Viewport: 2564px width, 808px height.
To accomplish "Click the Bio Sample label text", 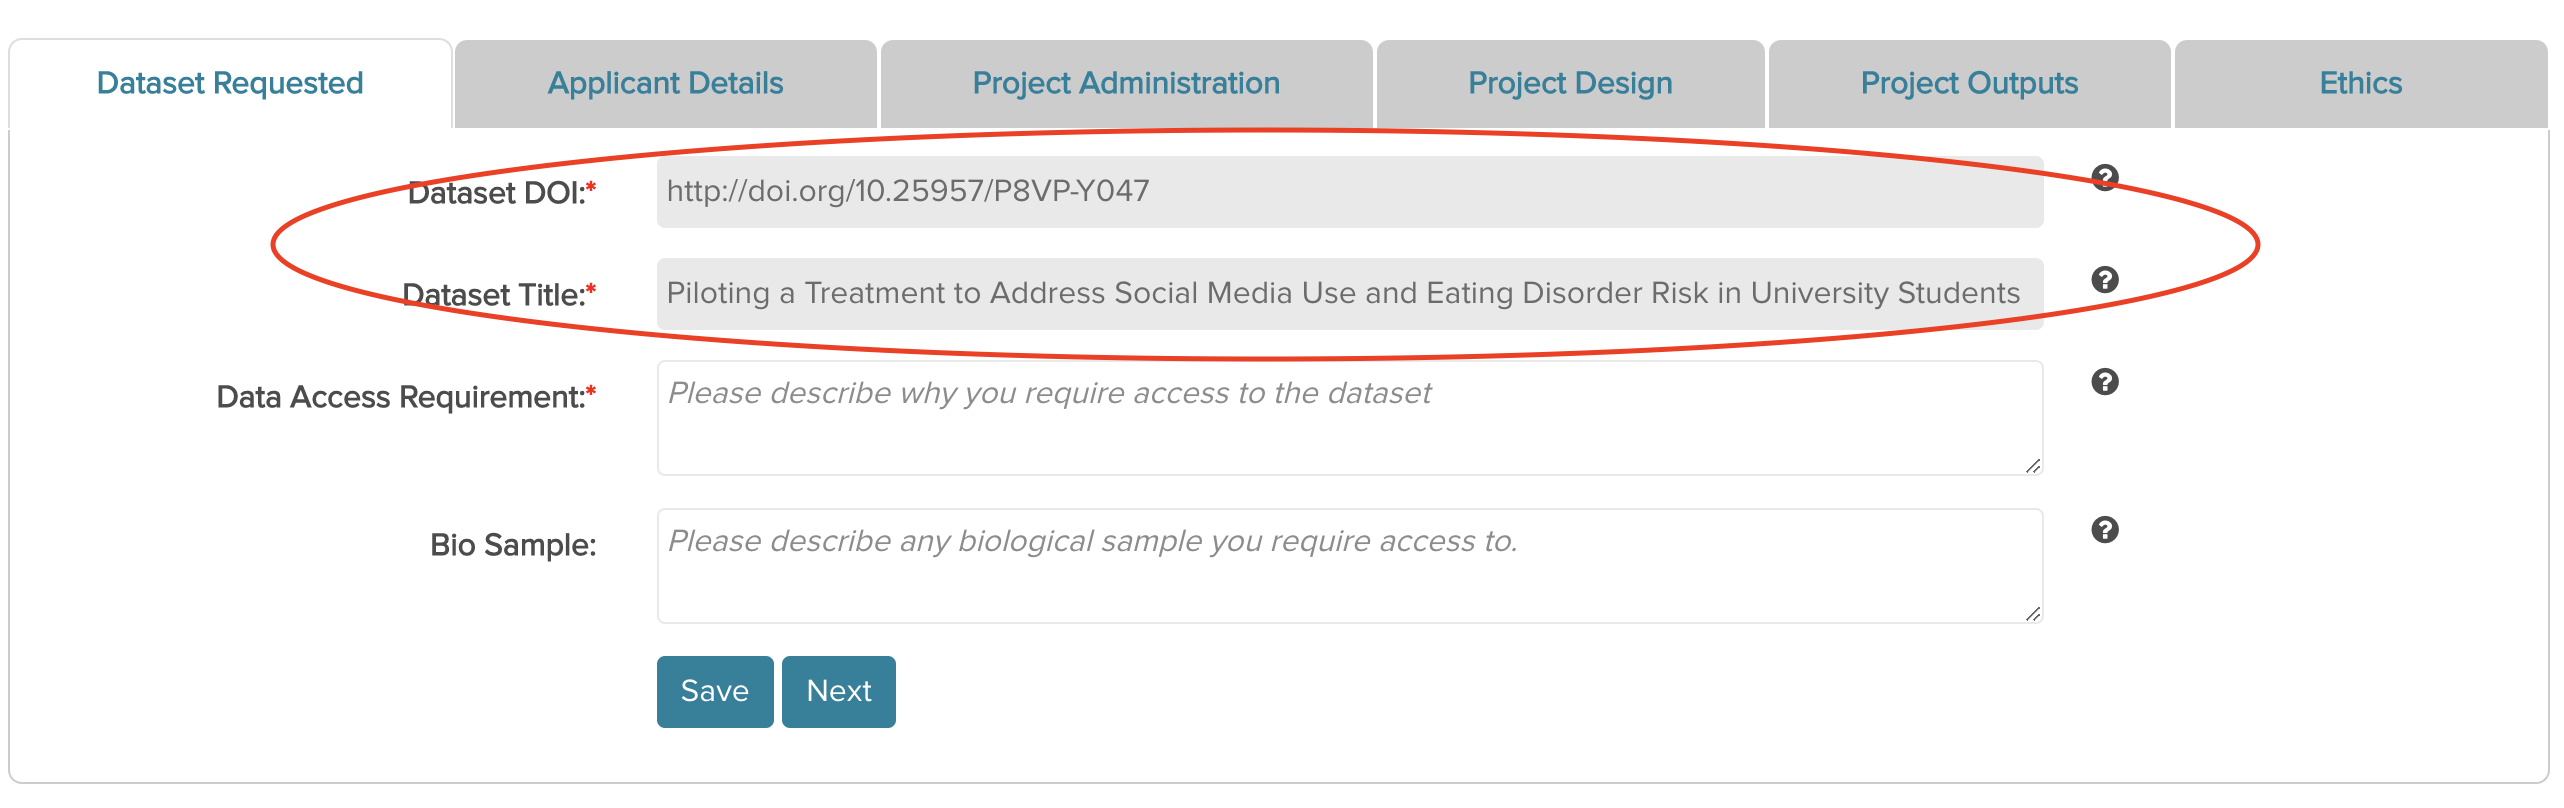I will [x=512, y=546].
